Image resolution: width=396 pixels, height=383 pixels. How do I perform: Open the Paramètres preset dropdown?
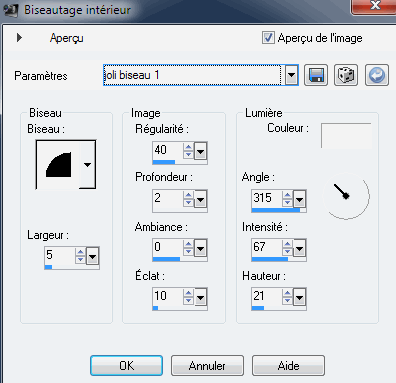point(291,75)
